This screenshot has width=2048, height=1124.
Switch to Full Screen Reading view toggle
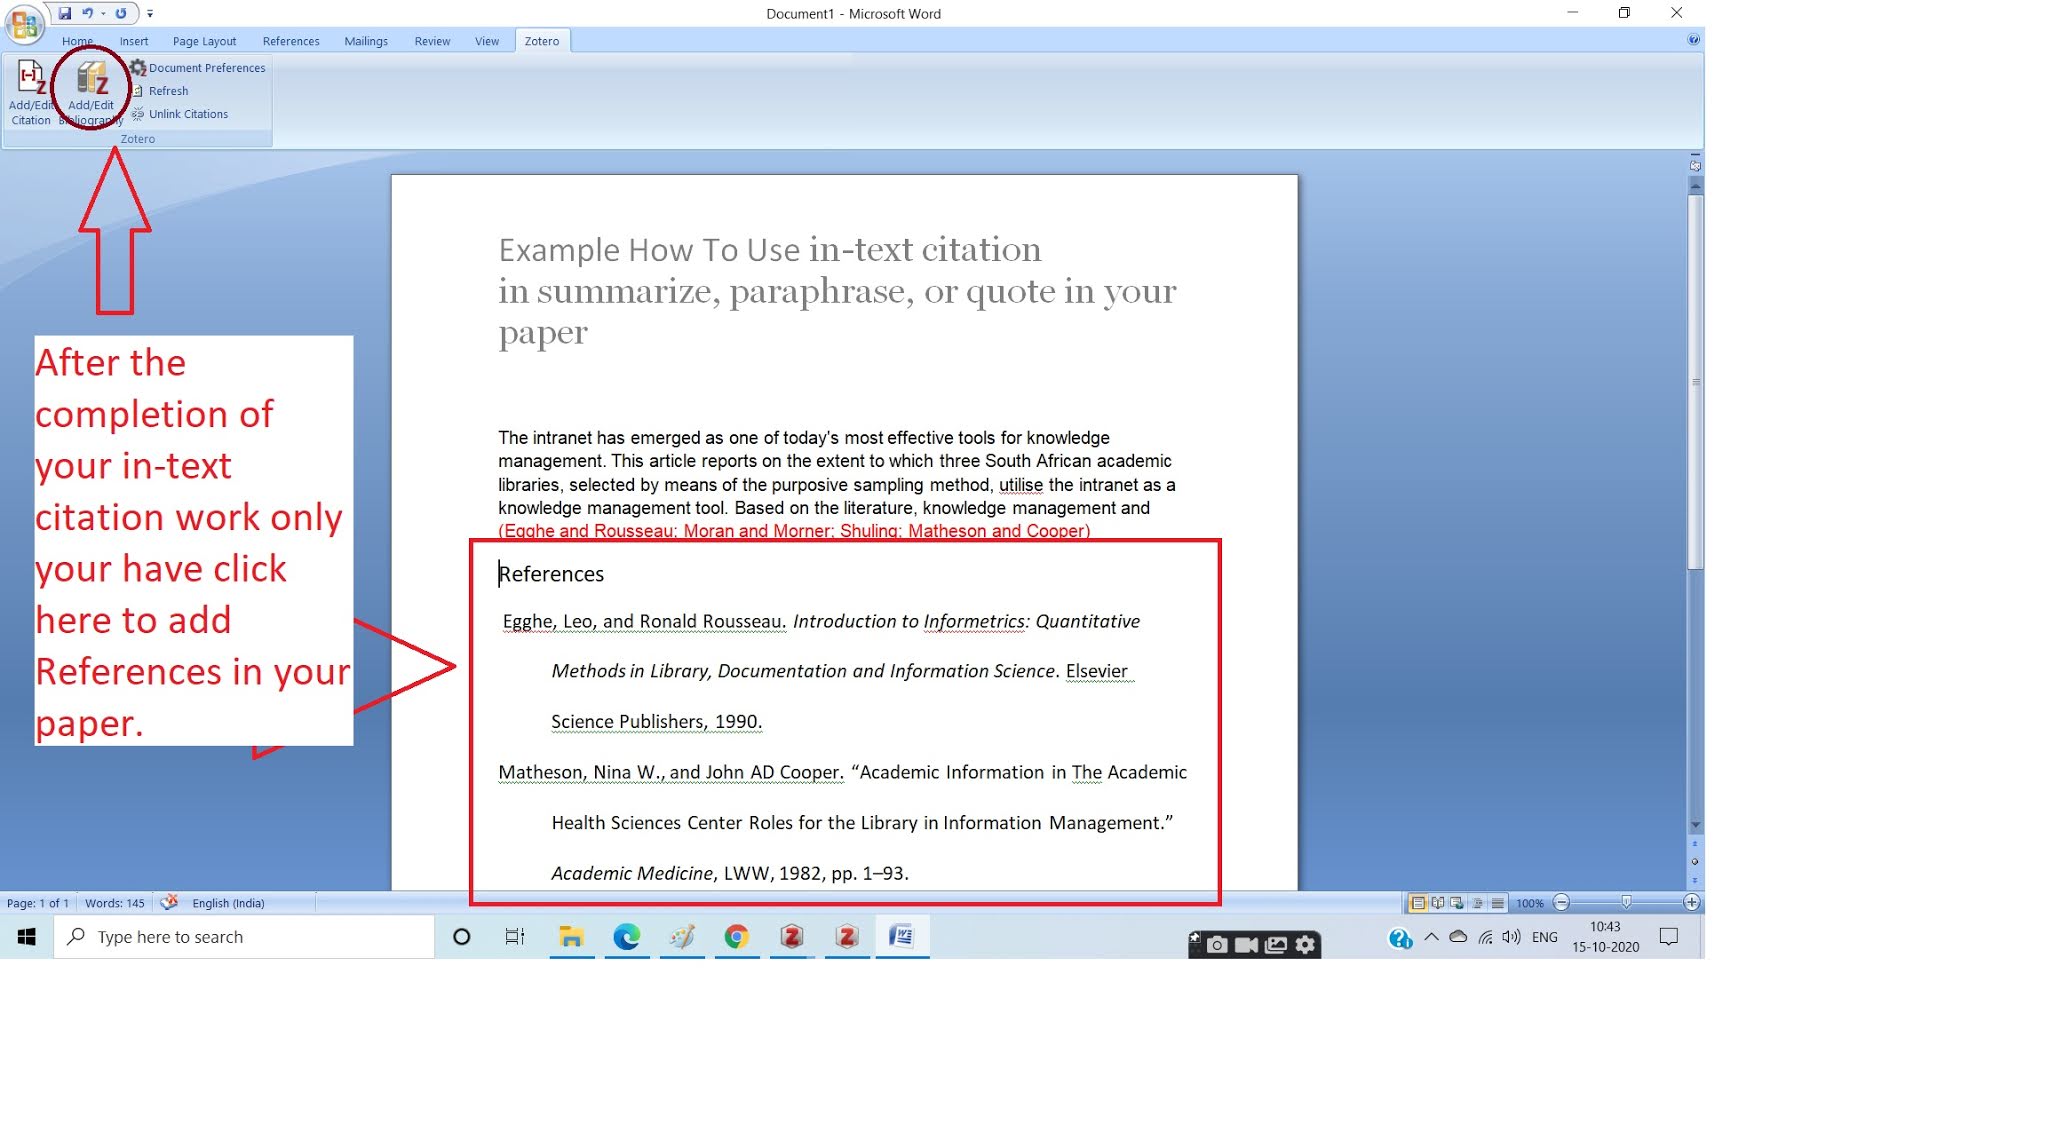tap(1437, 902)
